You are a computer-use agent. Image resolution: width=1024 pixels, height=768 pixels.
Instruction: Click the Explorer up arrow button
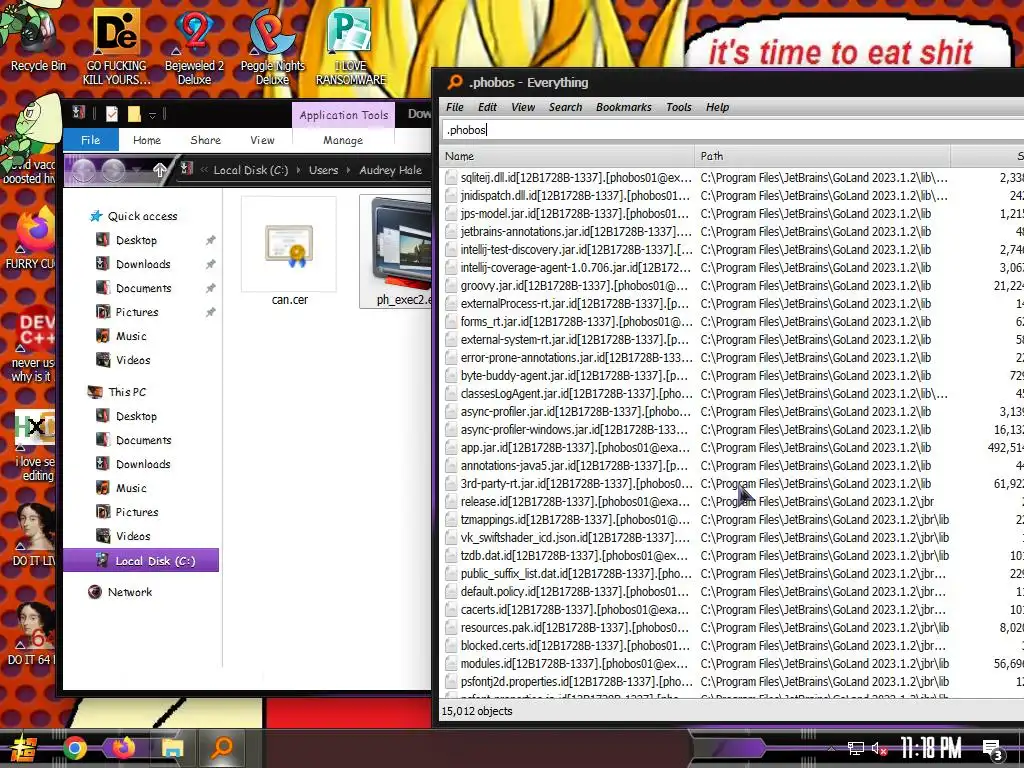point(159,170)
